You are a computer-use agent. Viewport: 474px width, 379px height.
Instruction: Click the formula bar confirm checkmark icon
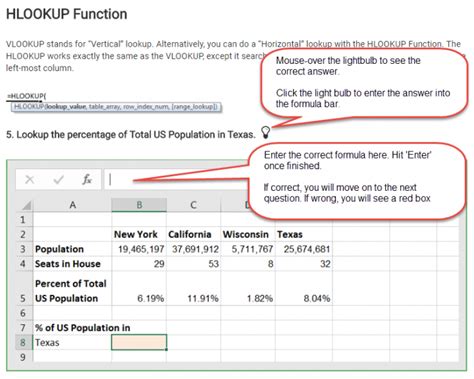coord(58,180)
